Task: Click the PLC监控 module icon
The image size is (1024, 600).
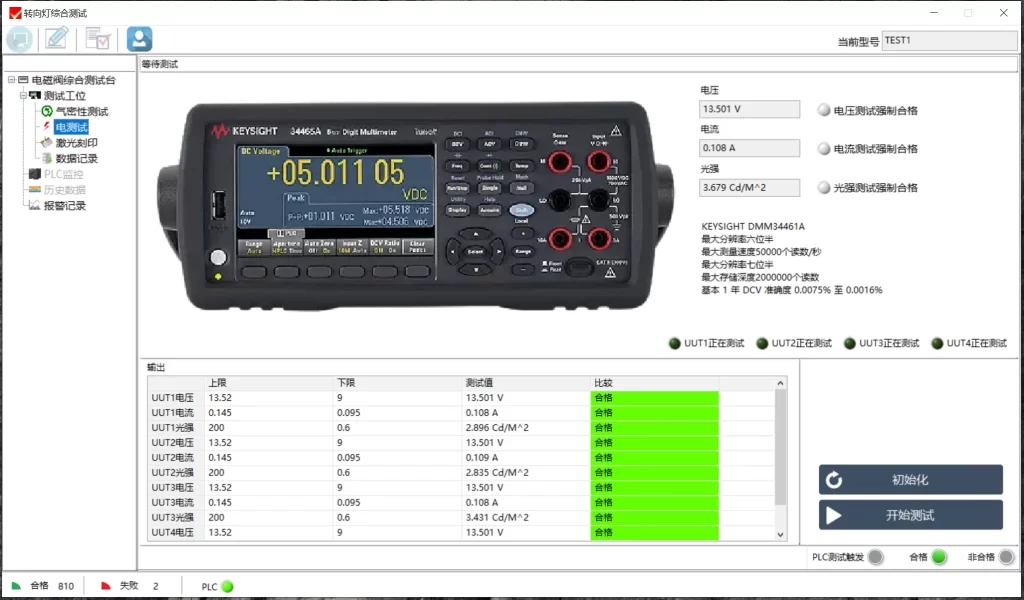Action: point(35,174)
